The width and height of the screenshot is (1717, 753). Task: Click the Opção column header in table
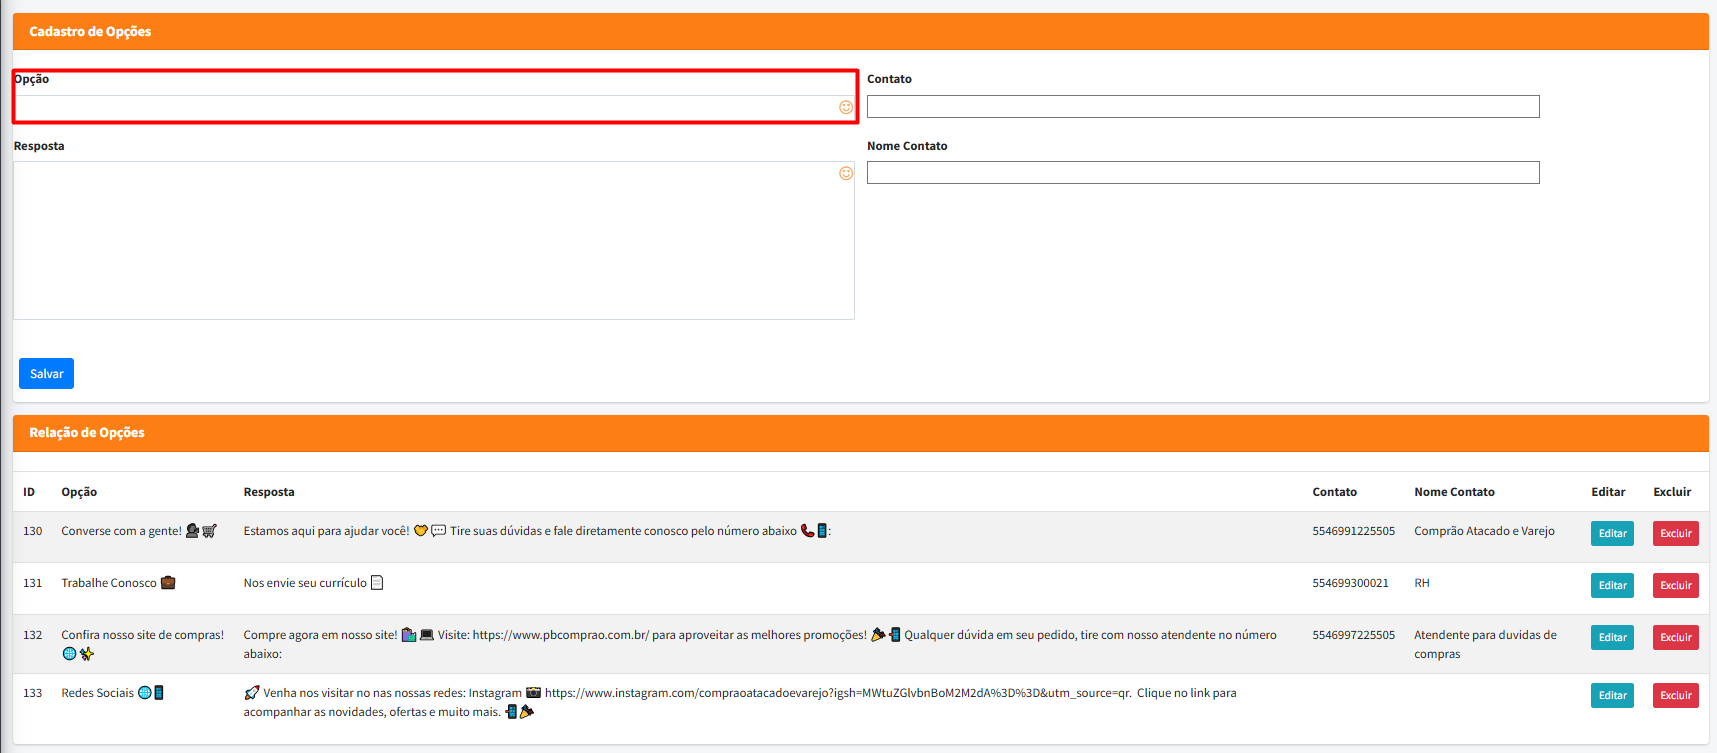79,492
